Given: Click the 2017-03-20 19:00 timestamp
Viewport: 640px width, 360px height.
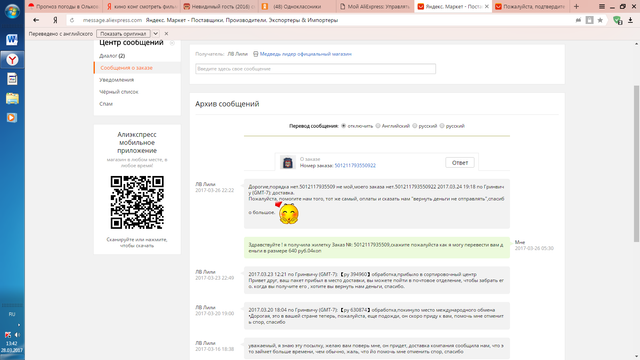Looking at the screenshot, I should tap(215, 313).
